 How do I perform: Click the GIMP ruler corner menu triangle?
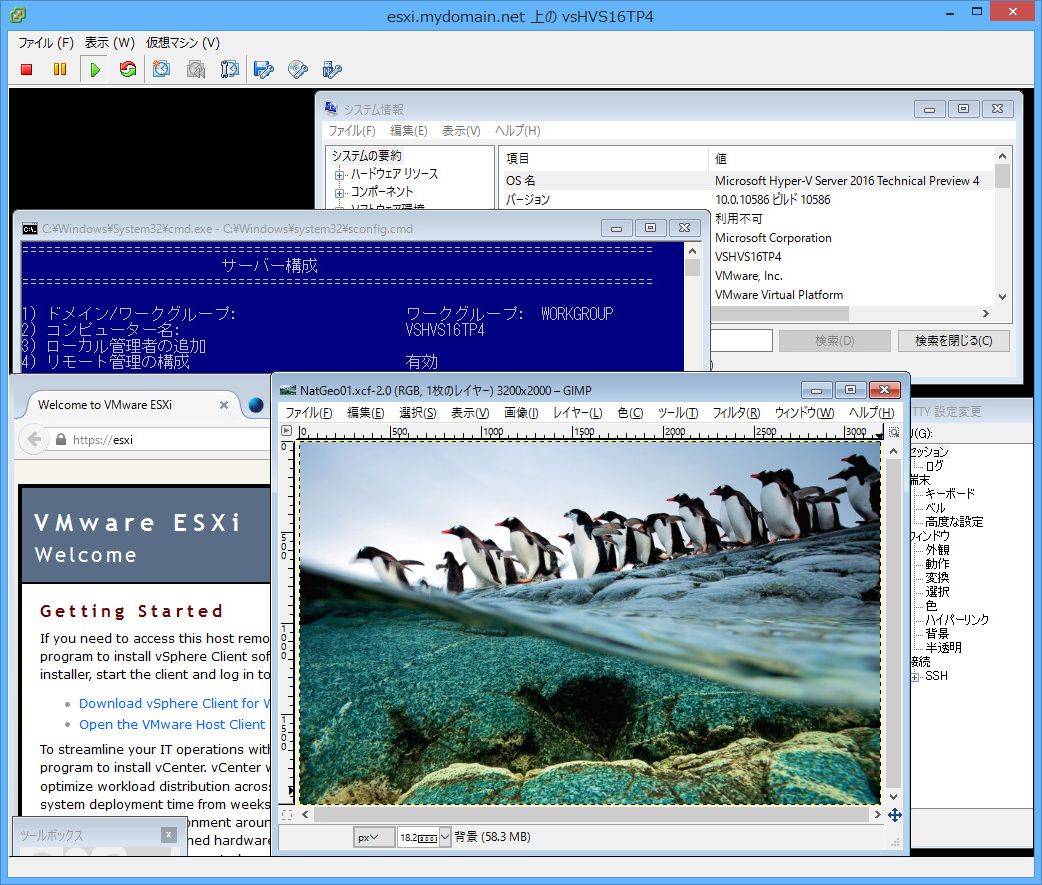point(286,431)
